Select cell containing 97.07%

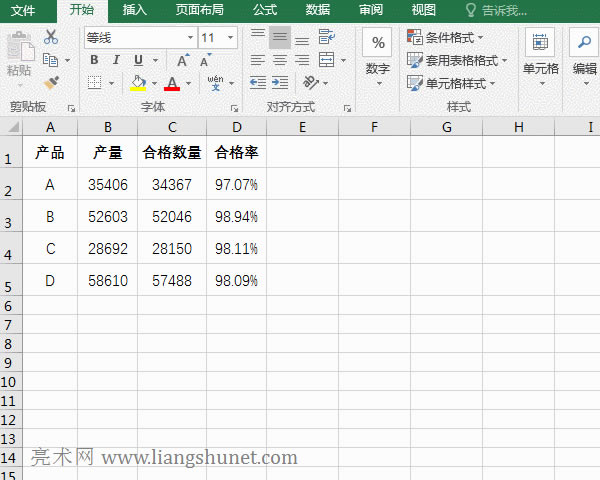(236, 185)
